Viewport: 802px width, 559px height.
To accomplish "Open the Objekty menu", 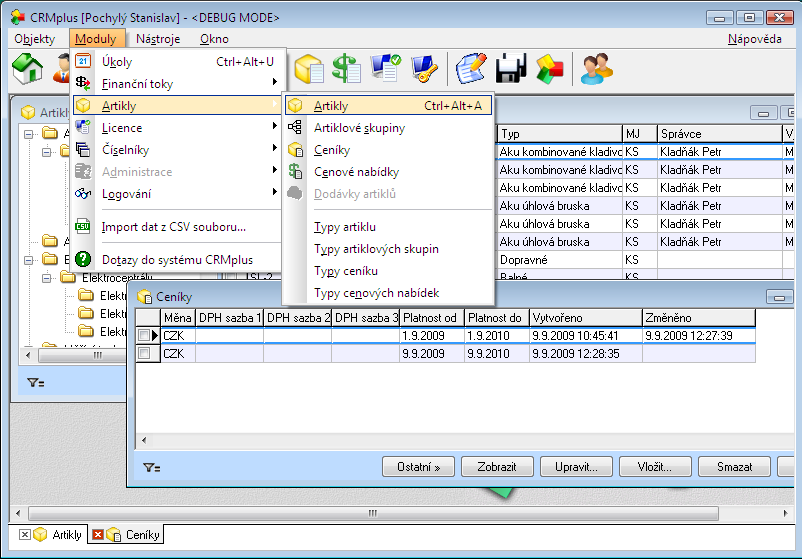I will [x=35, y=39].
